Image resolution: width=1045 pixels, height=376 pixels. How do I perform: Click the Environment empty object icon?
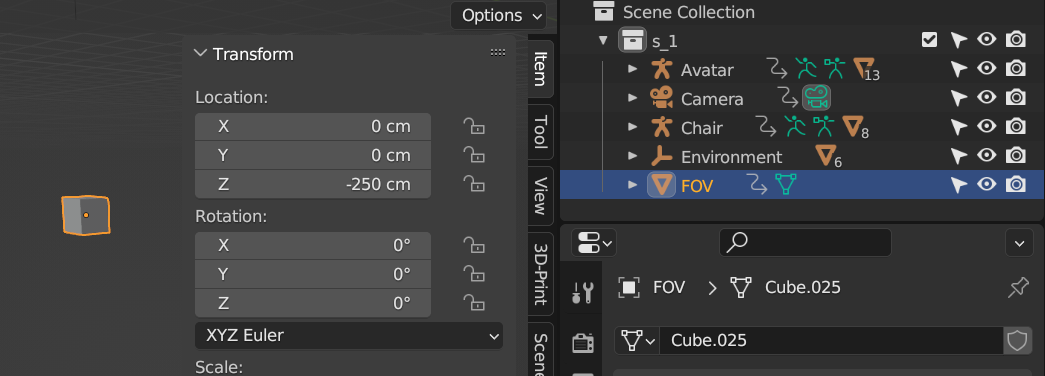[x=661, y=156]
